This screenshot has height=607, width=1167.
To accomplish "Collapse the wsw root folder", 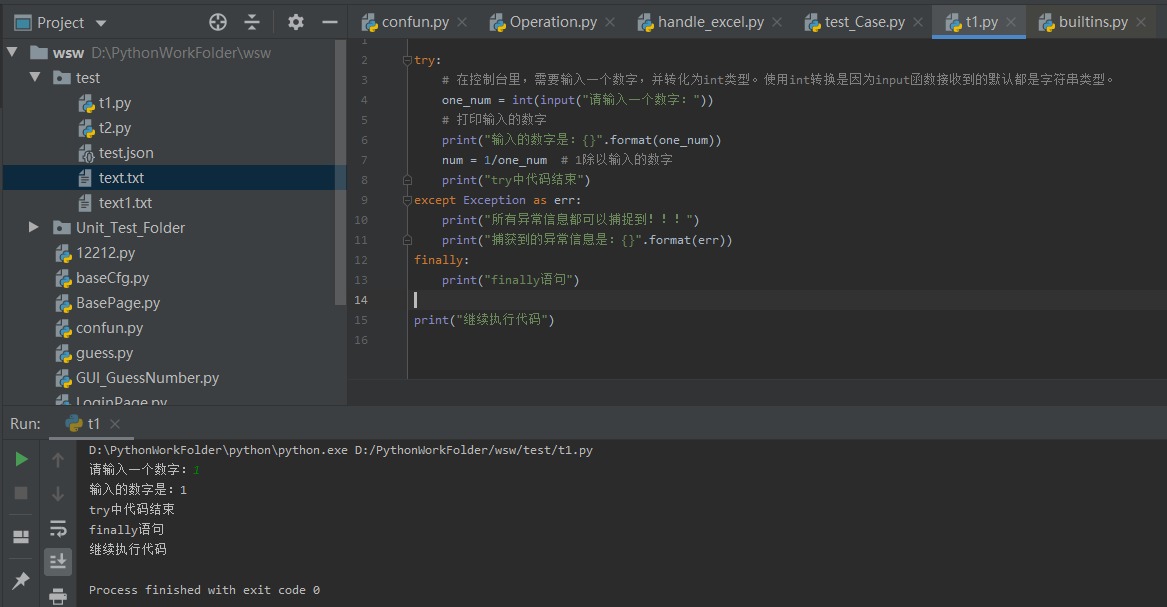I will click(x=13, y=52).
